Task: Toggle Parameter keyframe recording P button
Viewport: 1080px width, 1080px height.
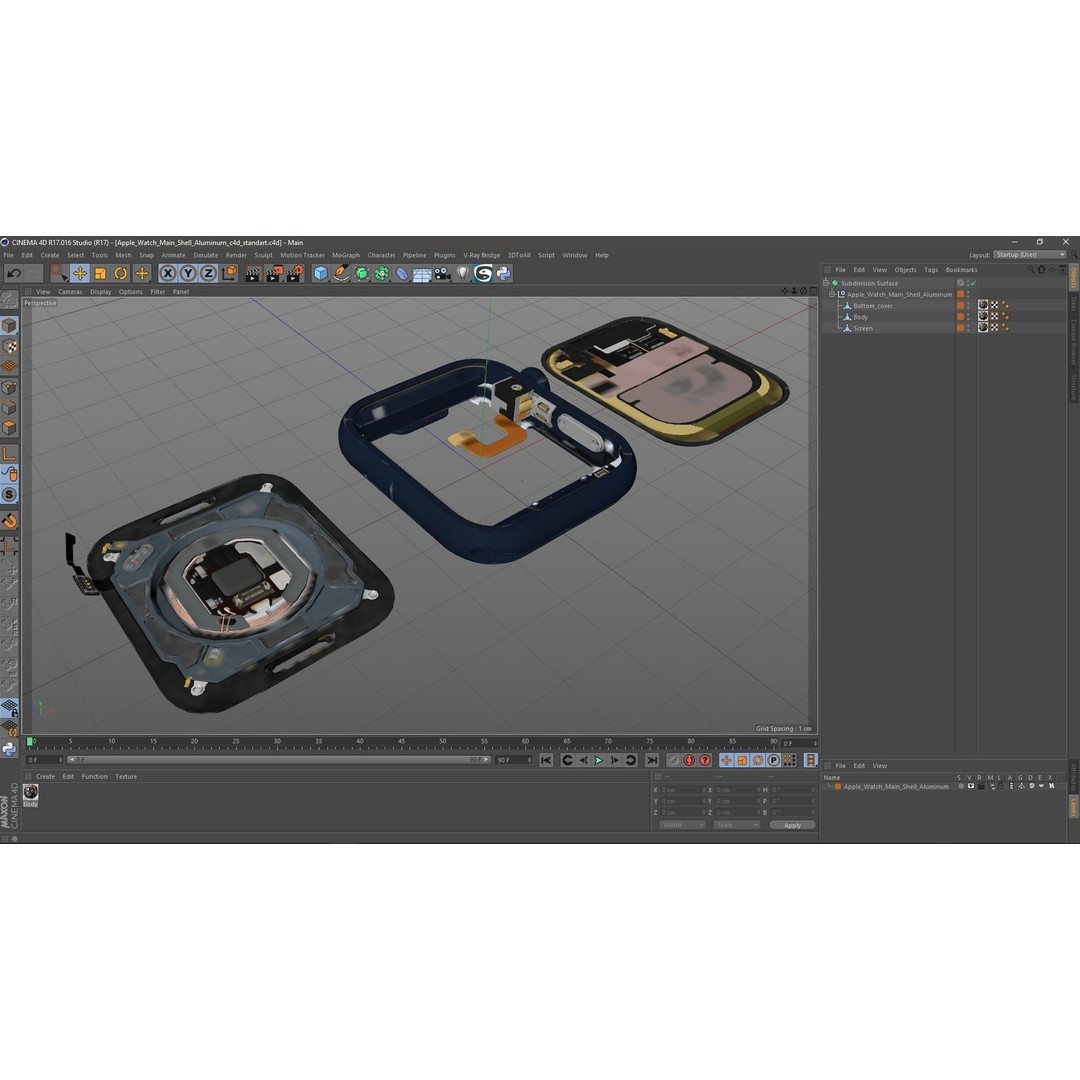Action: (x=773, y=760)
